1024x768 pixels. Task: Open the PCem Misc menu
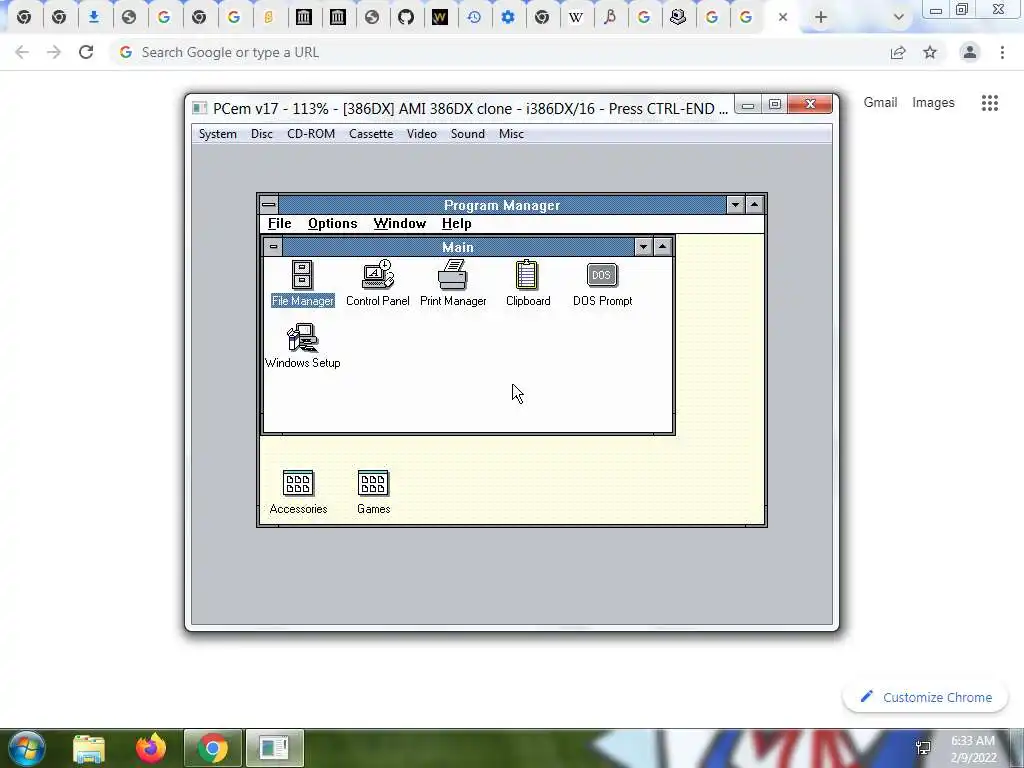tap(511, 134)
